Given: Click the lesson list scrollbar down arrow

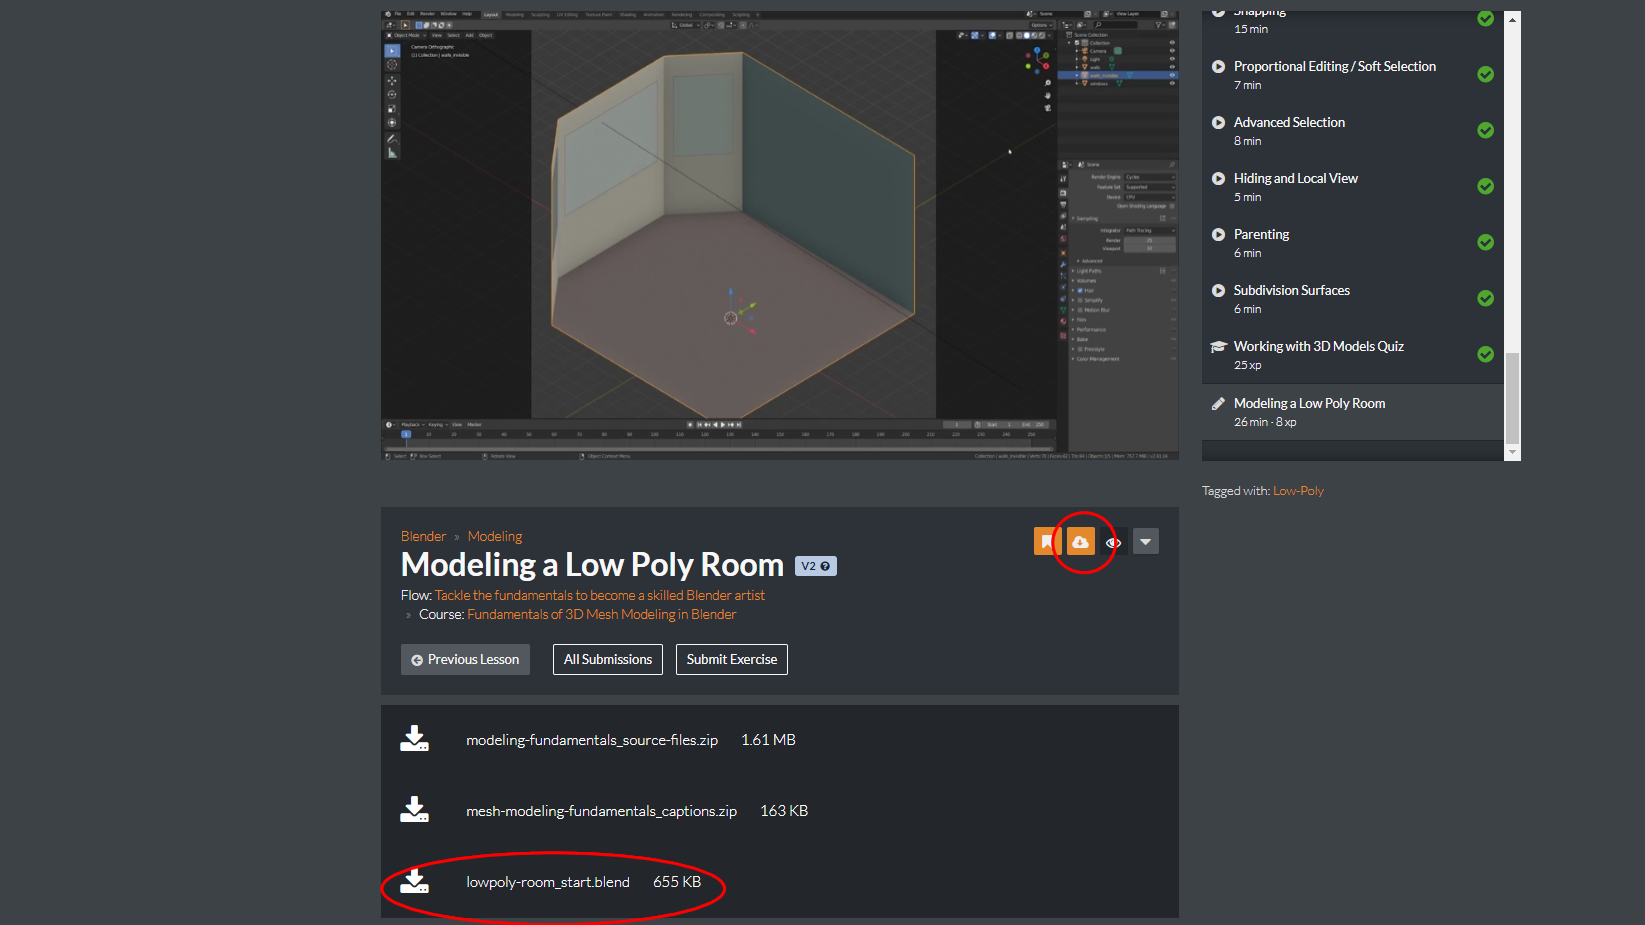Looking at the screenshot, I should coord(1512,453).
